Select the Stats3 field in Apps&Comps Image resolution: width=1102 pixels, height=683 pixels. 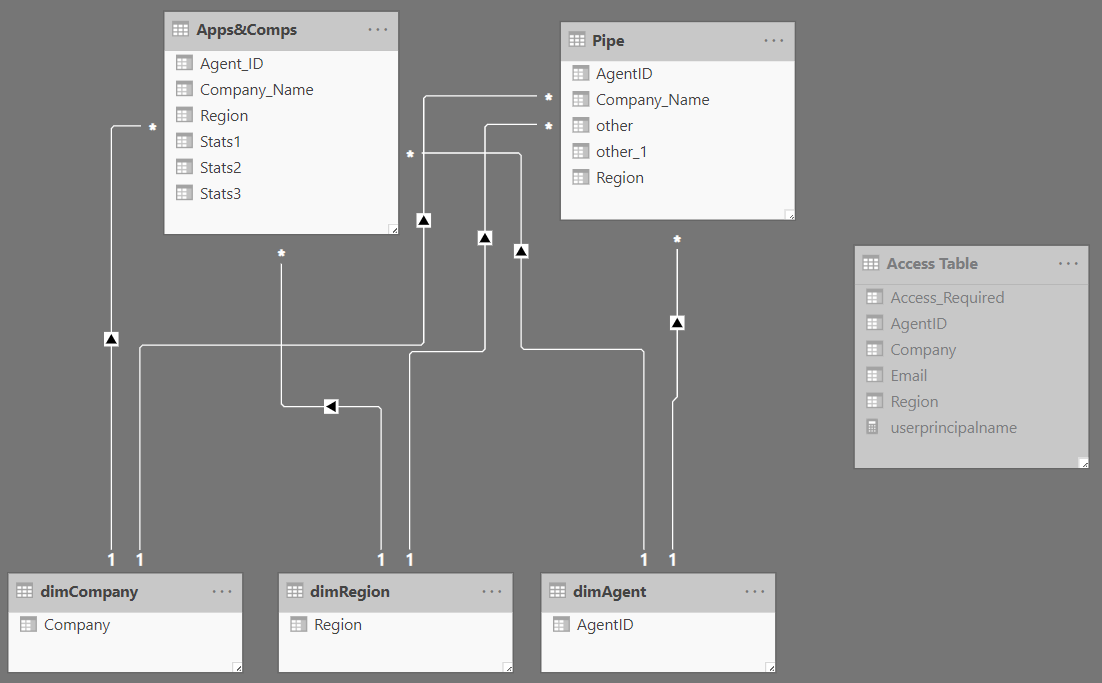281,194
